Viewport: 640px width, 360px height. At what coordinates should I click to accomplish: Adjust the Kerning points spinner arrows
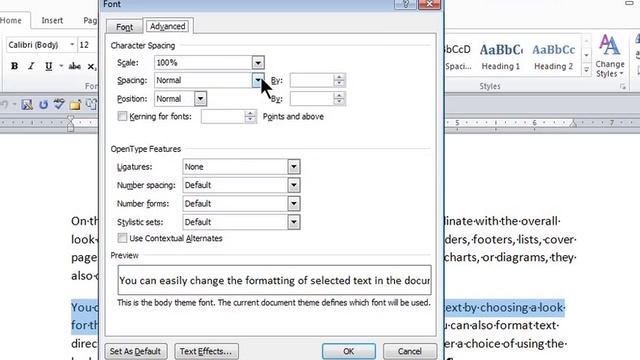(250, 117)
